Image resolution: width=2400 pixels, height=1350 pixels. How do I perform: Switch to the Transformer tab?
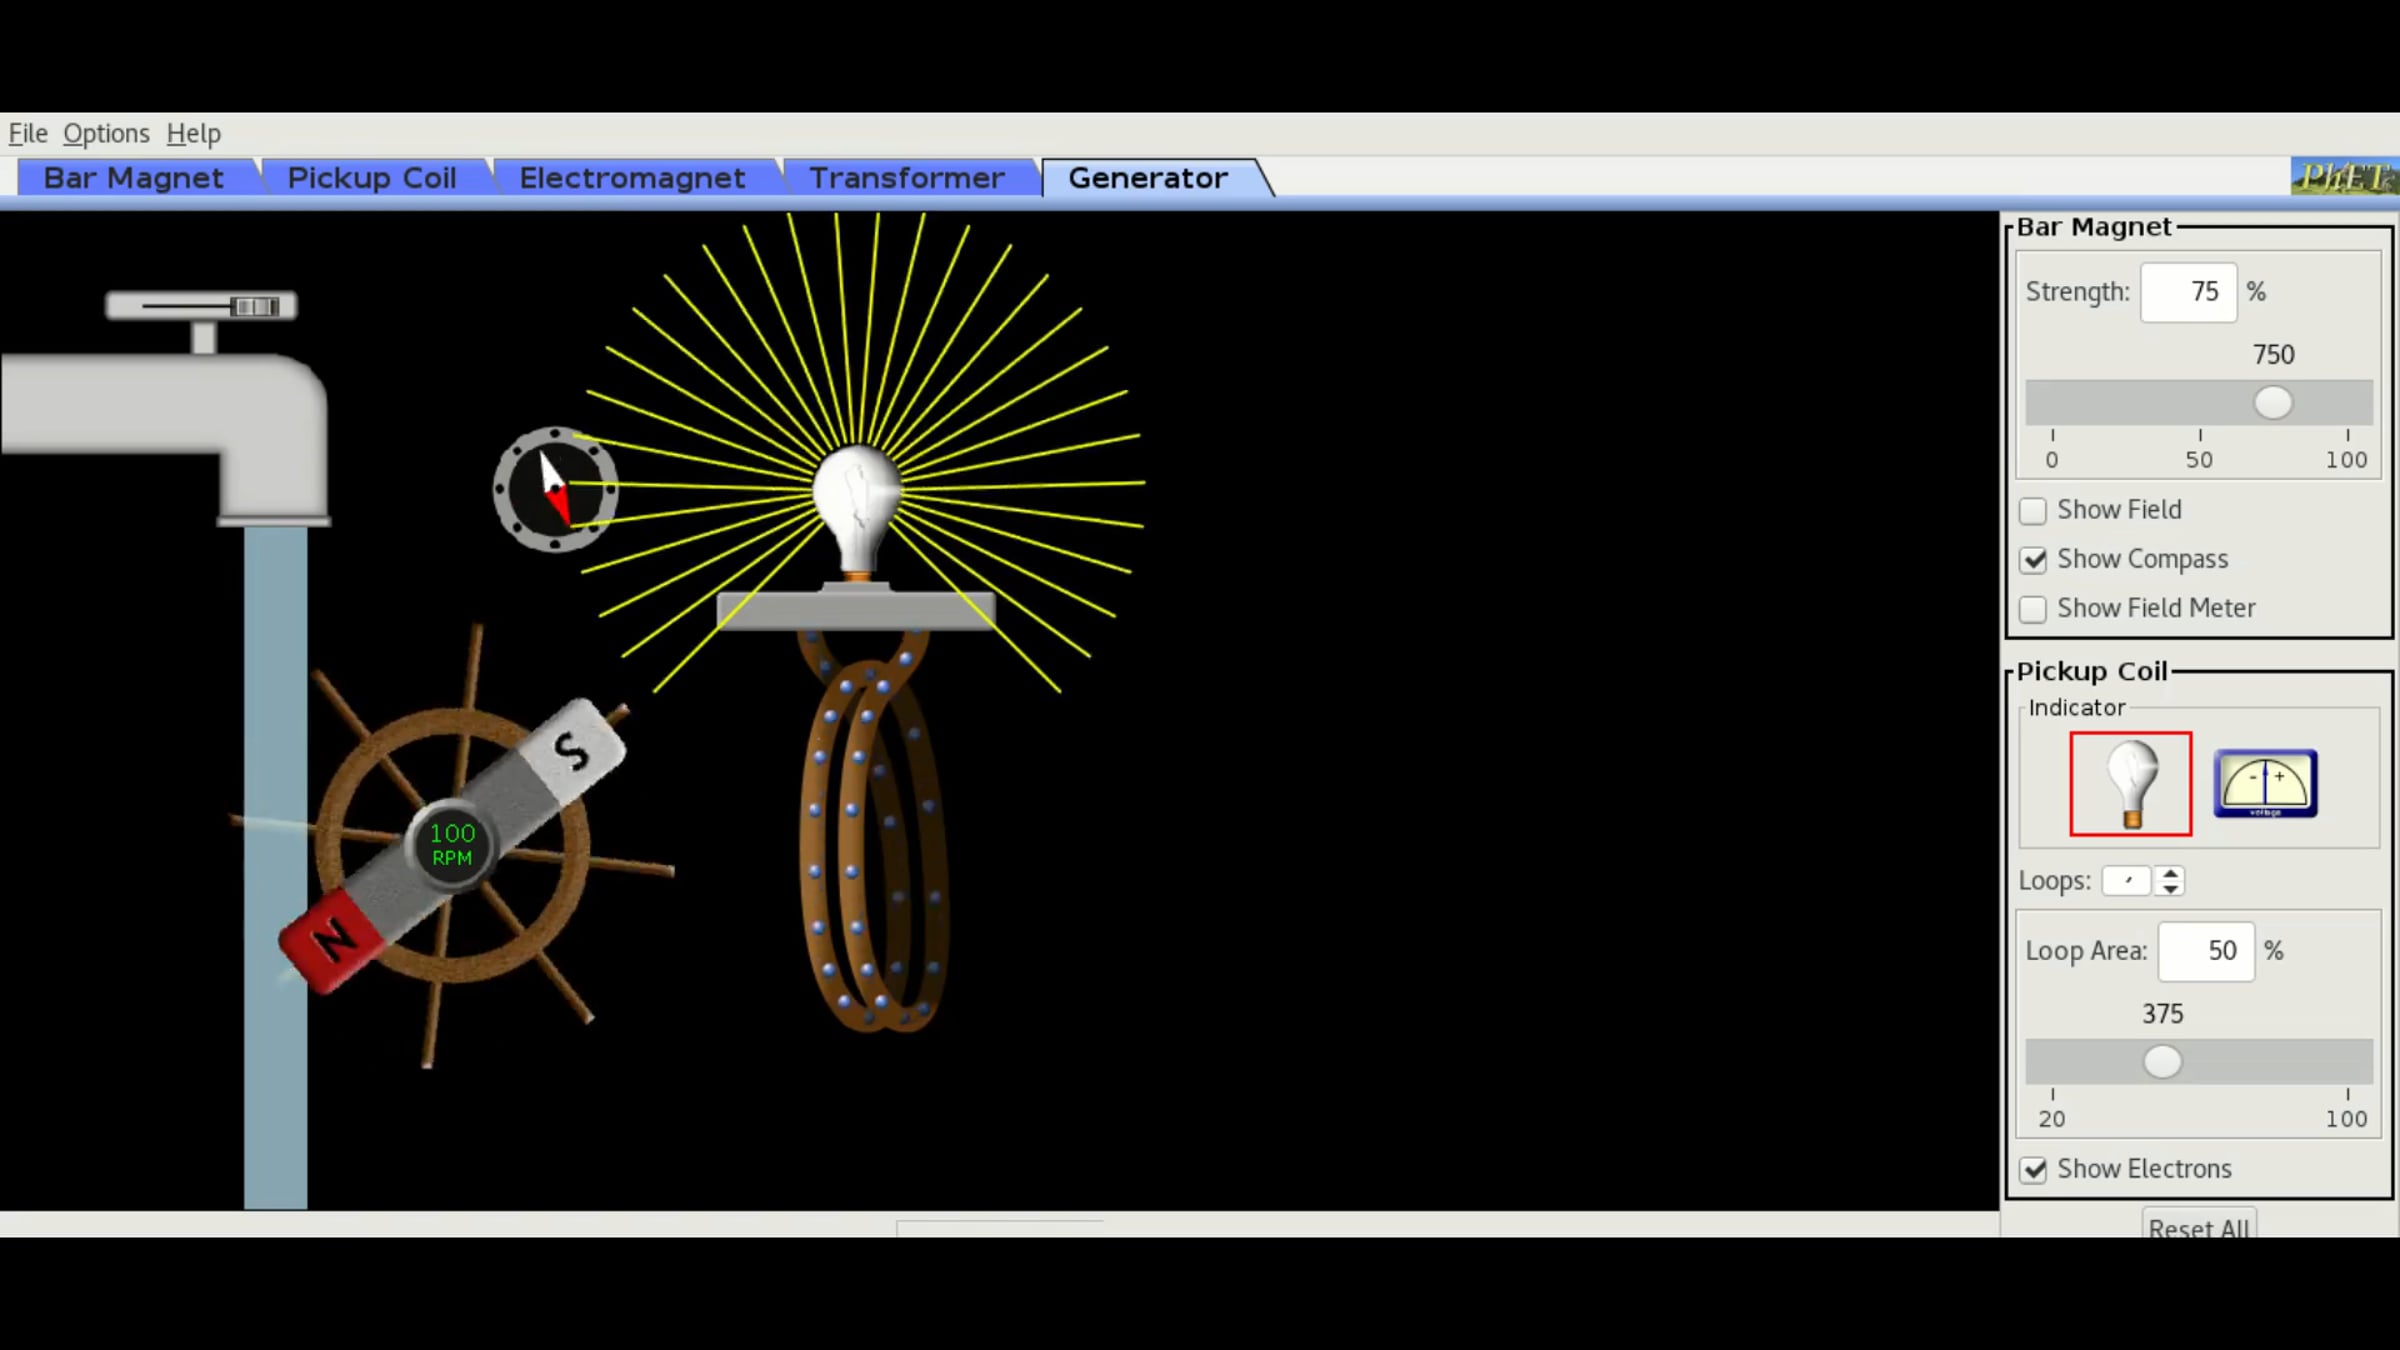(x=906, y=178)
